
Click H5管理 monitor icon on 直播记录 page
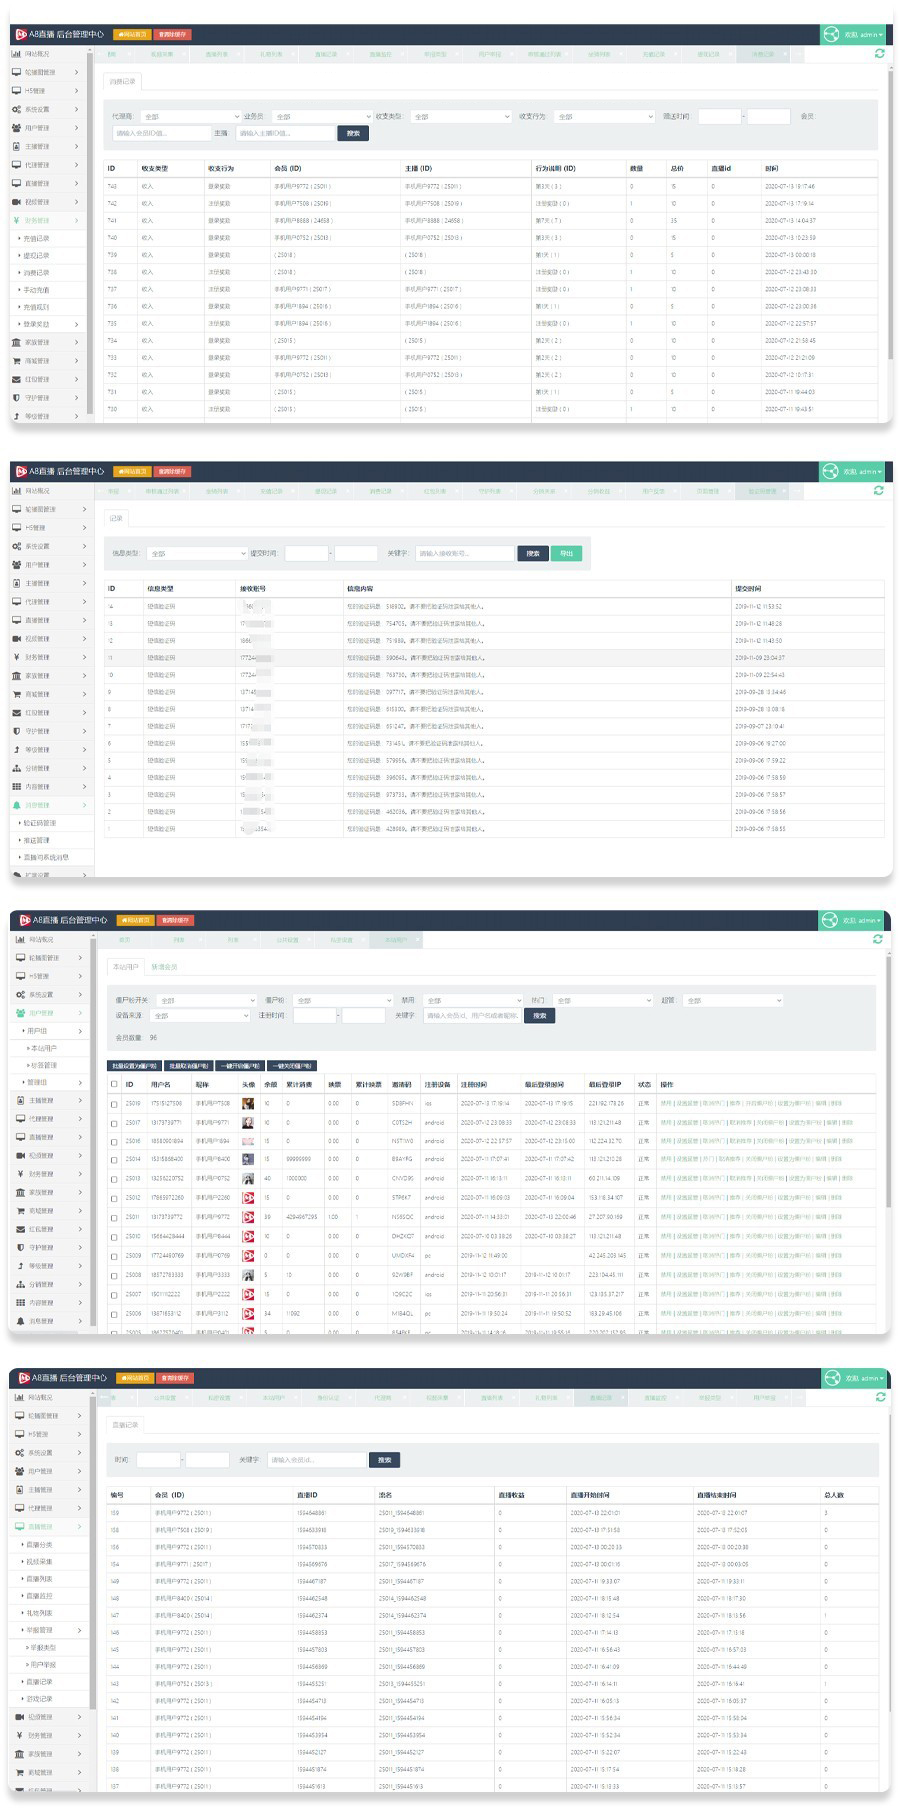click(x=20, y=1434)
